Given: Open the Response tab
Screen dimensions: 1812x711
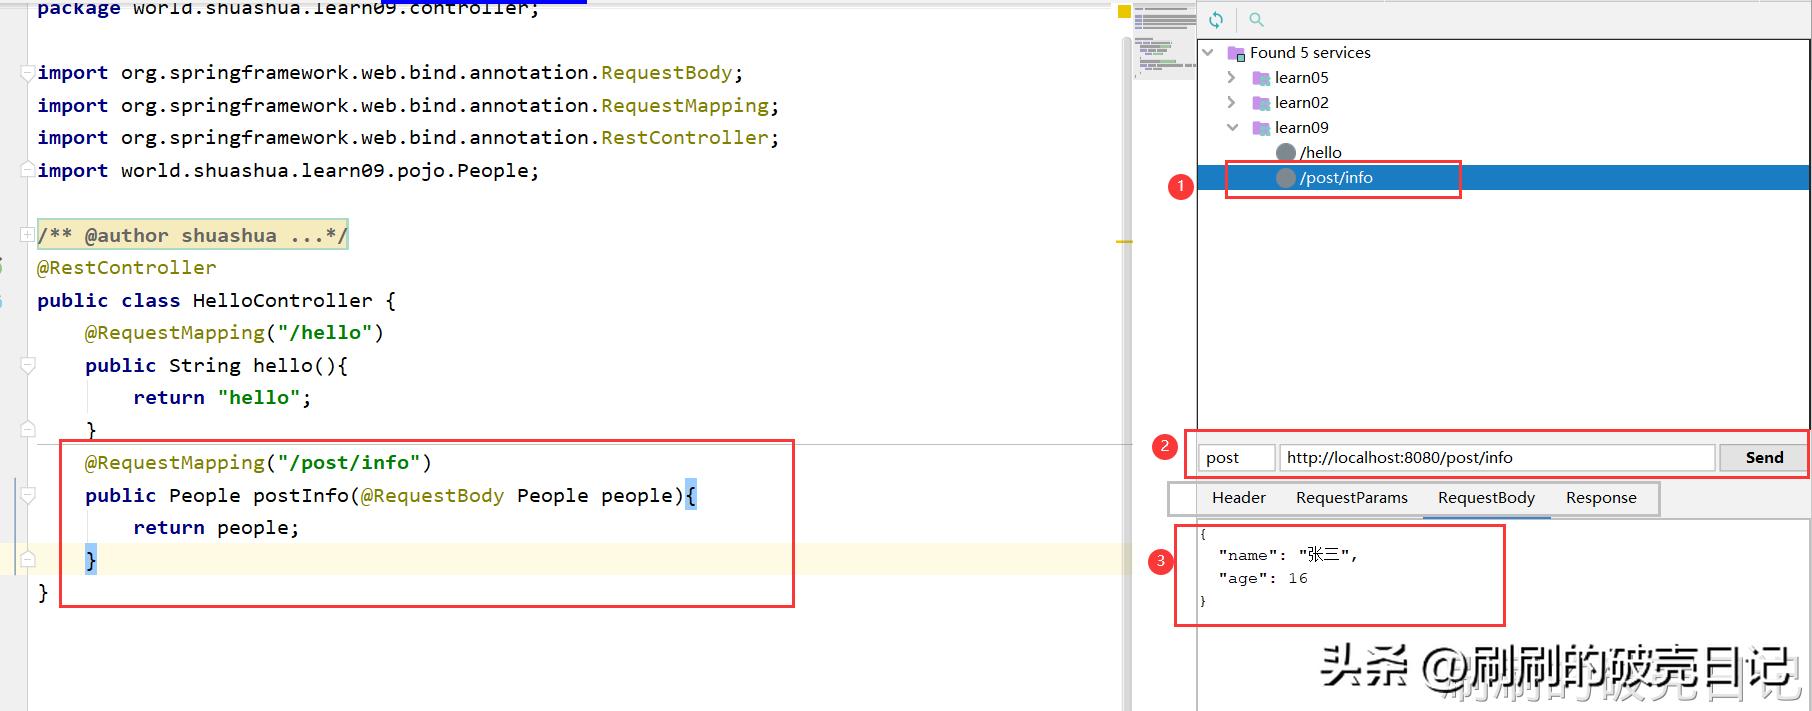Looking at the screenshot, I should click(x=1600, y=498).
